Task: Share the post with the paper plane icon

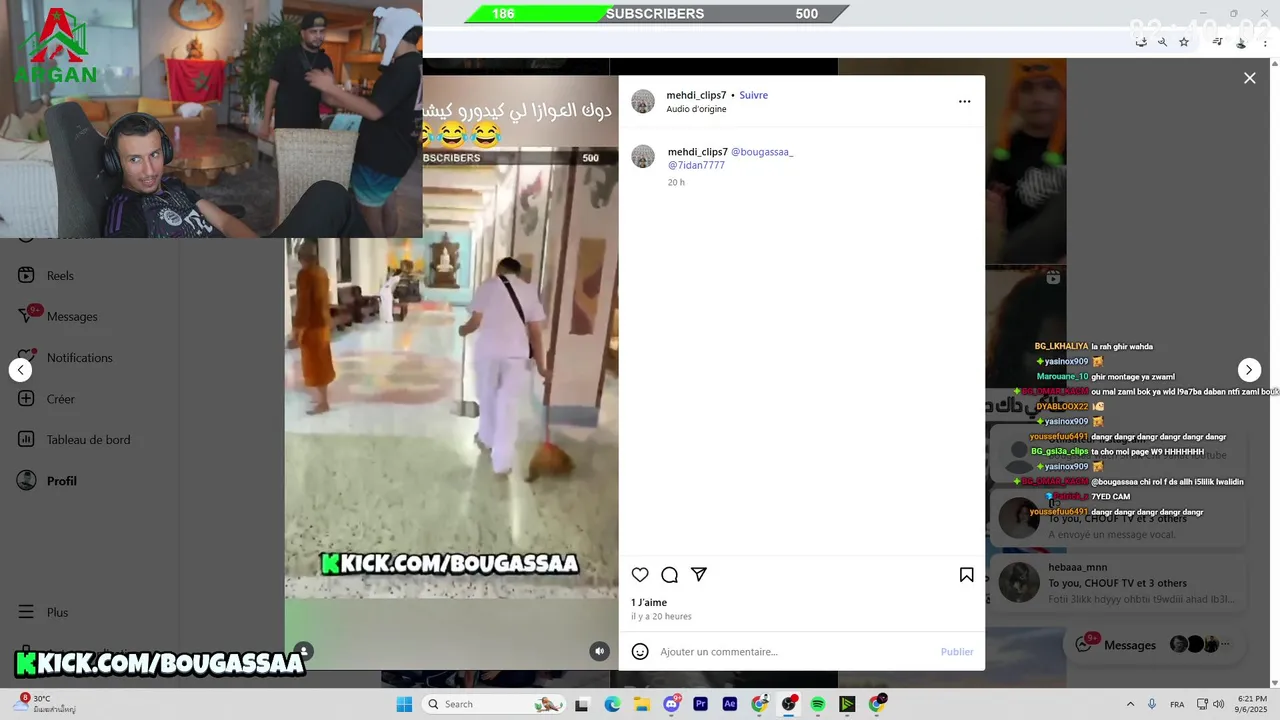Action: click(x=699, y=575)
